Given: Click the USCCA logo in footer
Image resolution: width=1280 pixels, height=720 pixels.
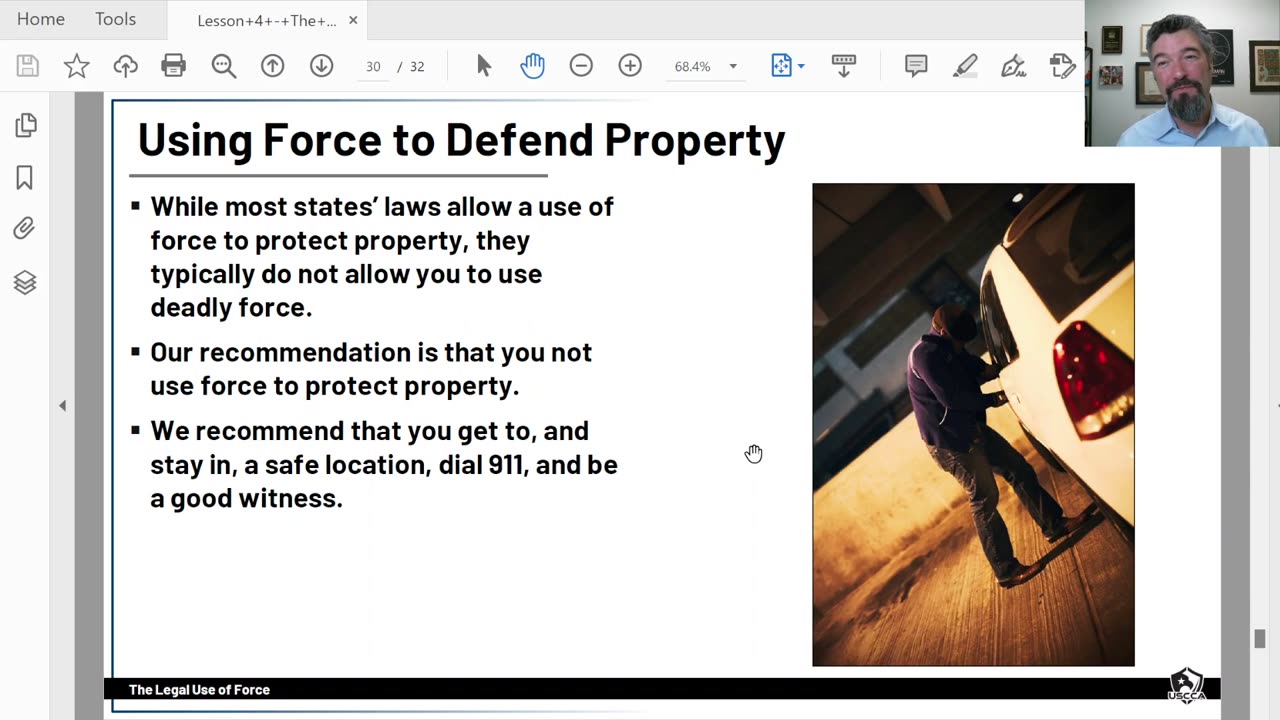Looking at the screenshot, I should coord(1186,686).
